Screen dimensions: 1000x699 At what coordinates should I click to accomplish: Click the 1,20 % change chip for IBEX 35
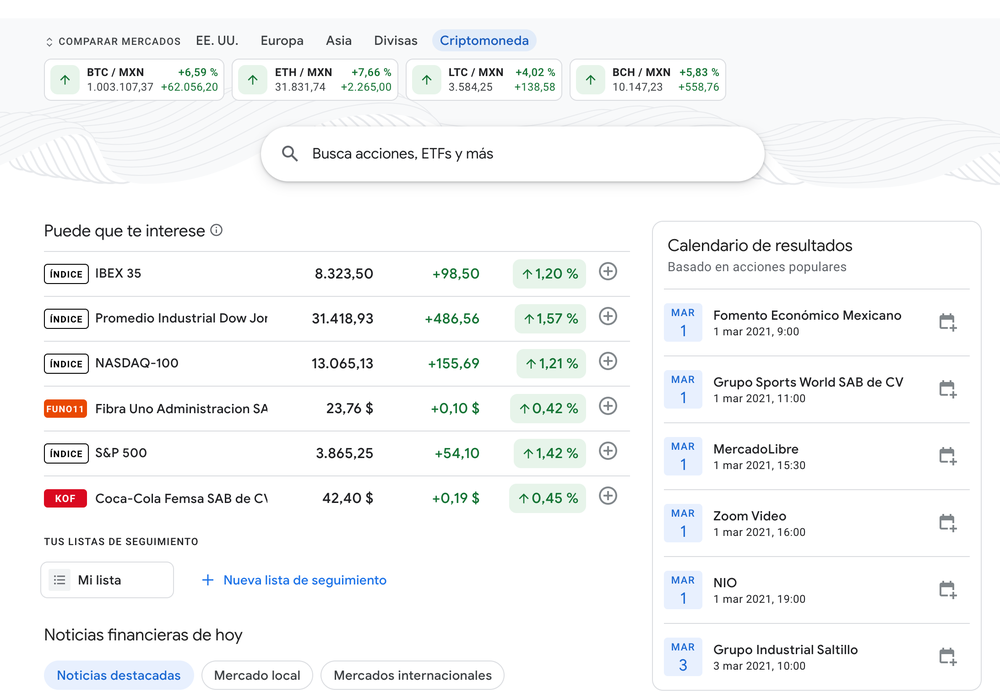point(549,274)
